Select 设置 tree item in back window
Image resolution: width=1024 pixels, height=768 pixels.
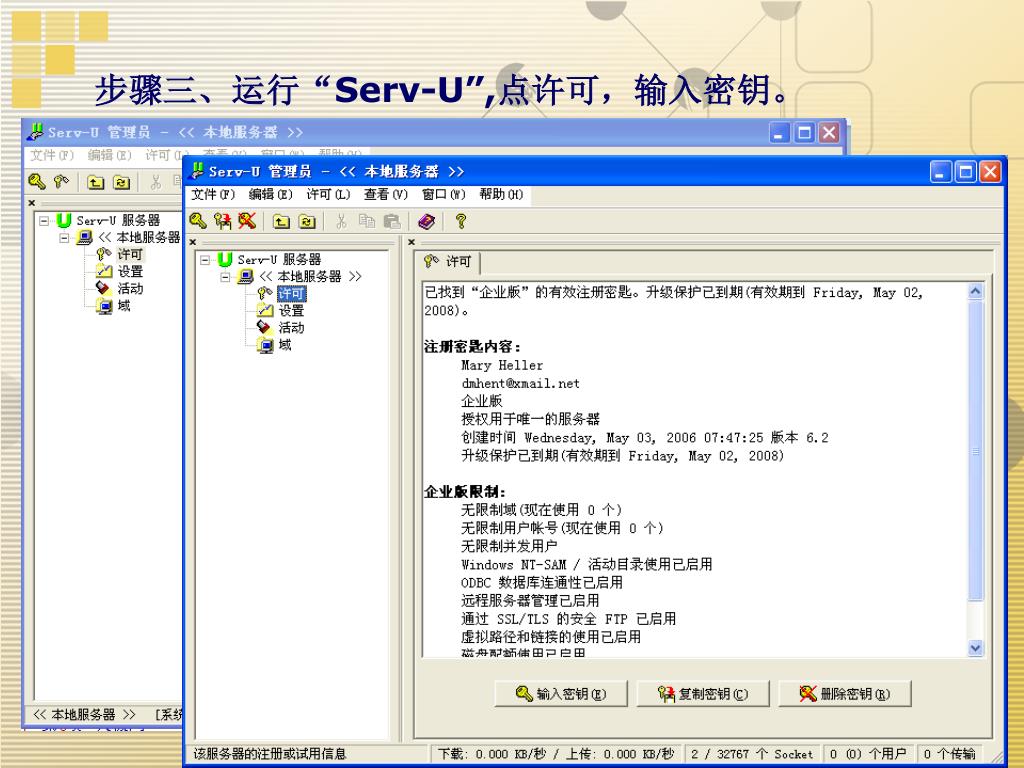[130, 272]
